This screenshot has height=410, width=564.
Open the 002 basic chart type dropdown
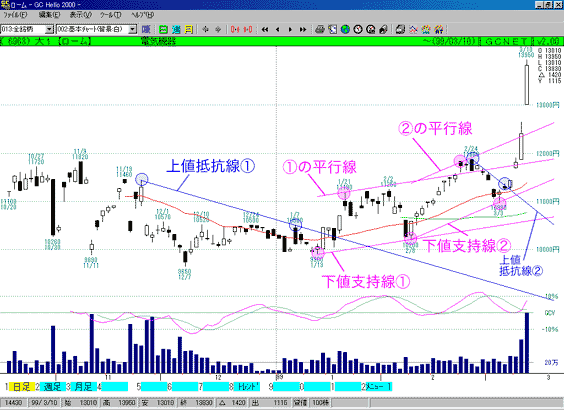click(x=133, y=29)
